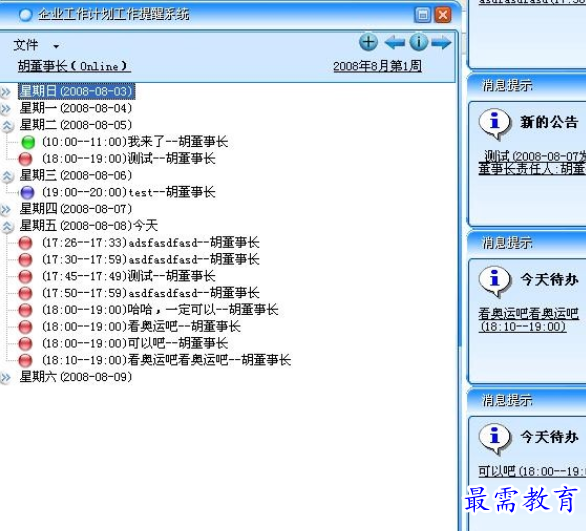The height and width of the screenshot is (531, 586).
Task: Click info bubble icon in bottom 今天待办 popup
Action: 494,438
